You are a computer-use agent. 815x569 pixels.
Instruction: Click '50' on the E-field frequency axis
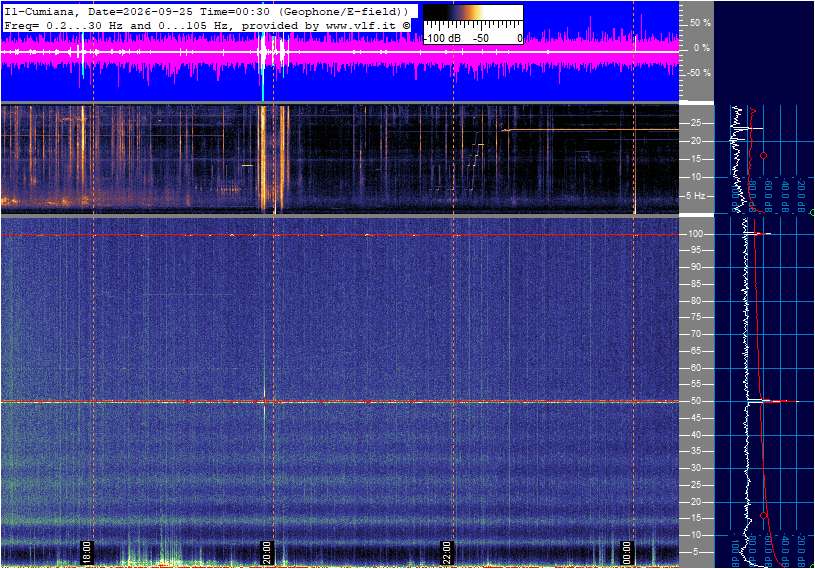click(x=695, y=401)
